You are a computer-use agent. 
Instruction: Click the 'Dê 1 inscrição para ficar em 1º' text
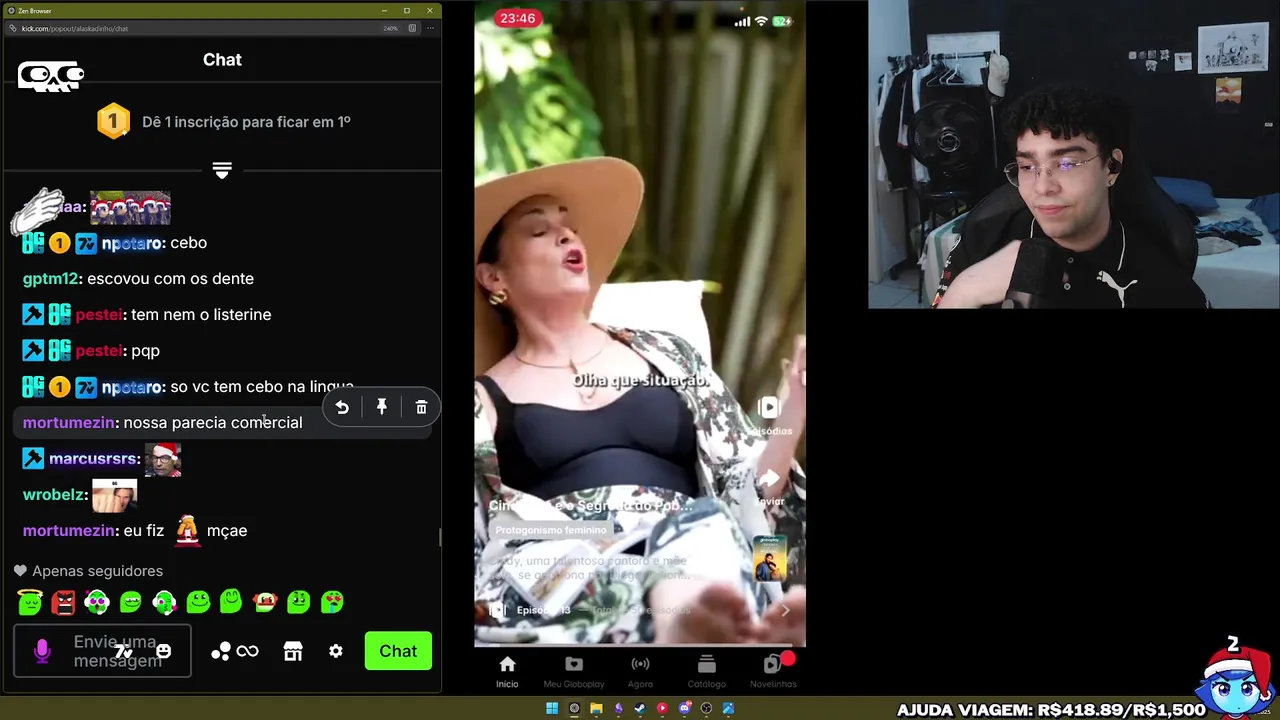[x=246, y=122]
